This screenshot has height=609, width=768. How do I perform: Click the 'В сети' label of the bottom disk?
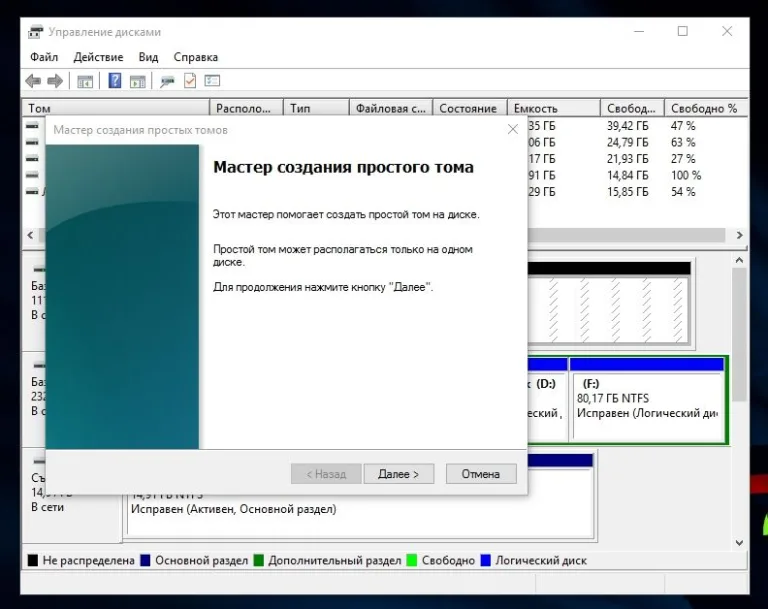[48, 507]
